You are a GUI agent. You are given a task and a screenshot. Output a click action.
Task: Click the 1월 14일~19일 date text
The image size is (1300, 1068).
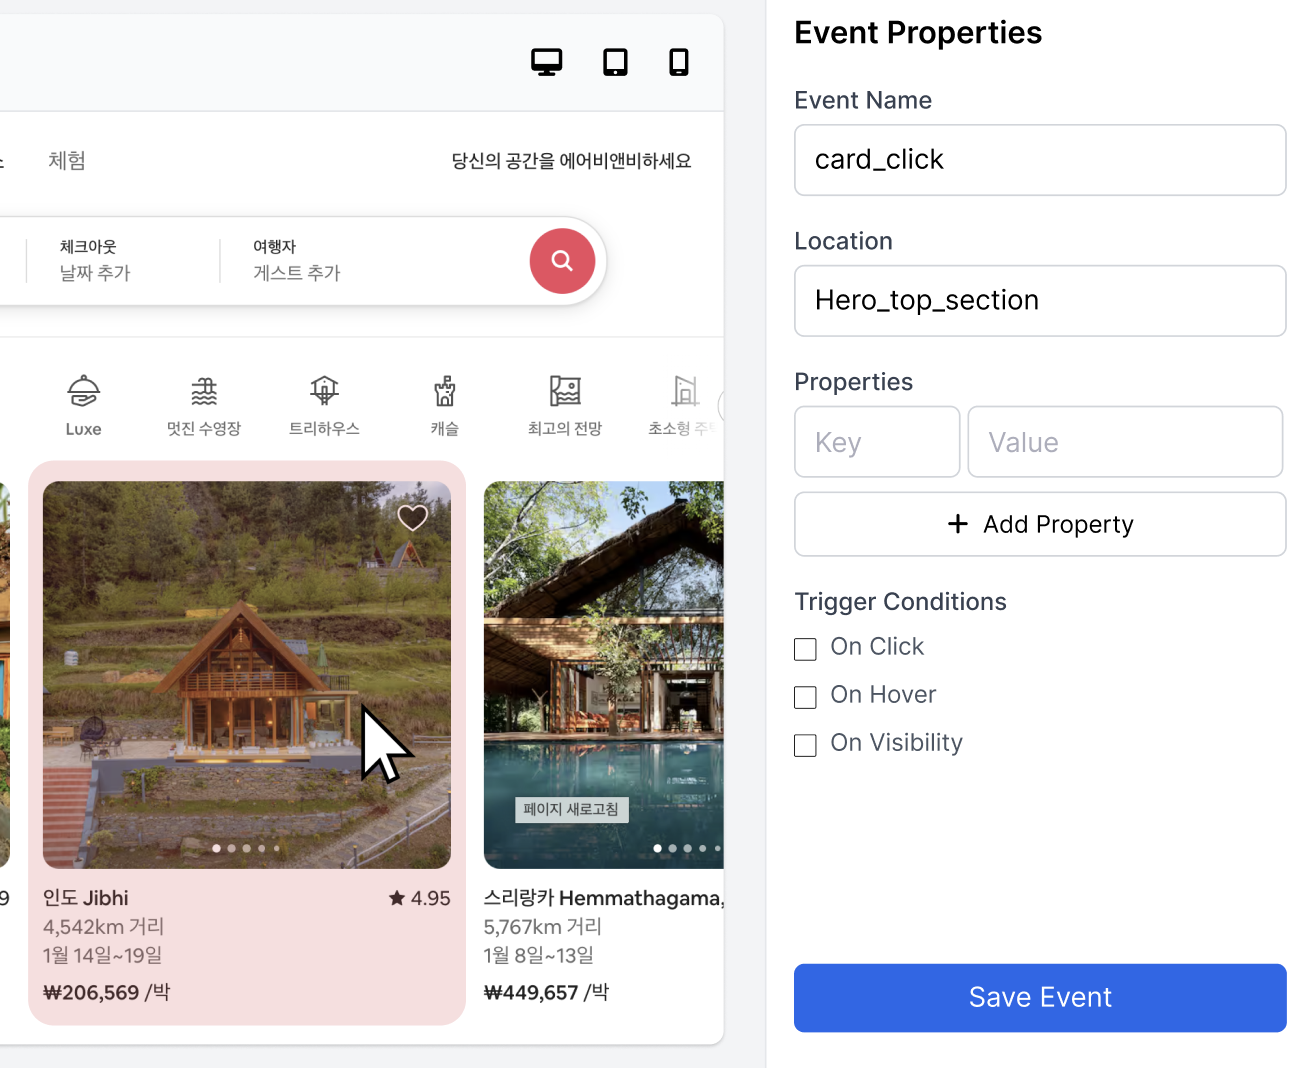(x=102, y=955)
